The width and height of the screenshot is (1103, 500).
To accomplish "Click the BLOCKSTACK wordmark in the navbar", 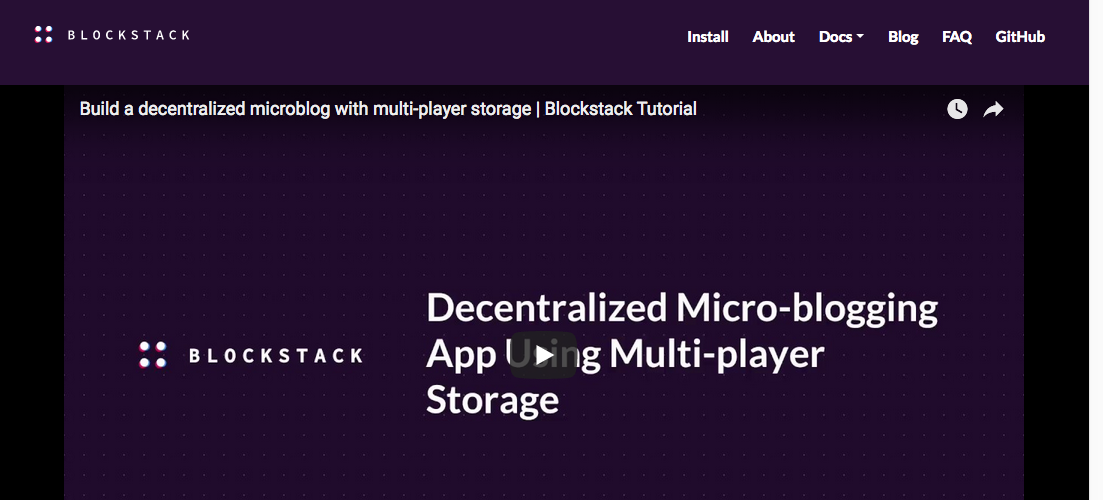I will (128, 35).
